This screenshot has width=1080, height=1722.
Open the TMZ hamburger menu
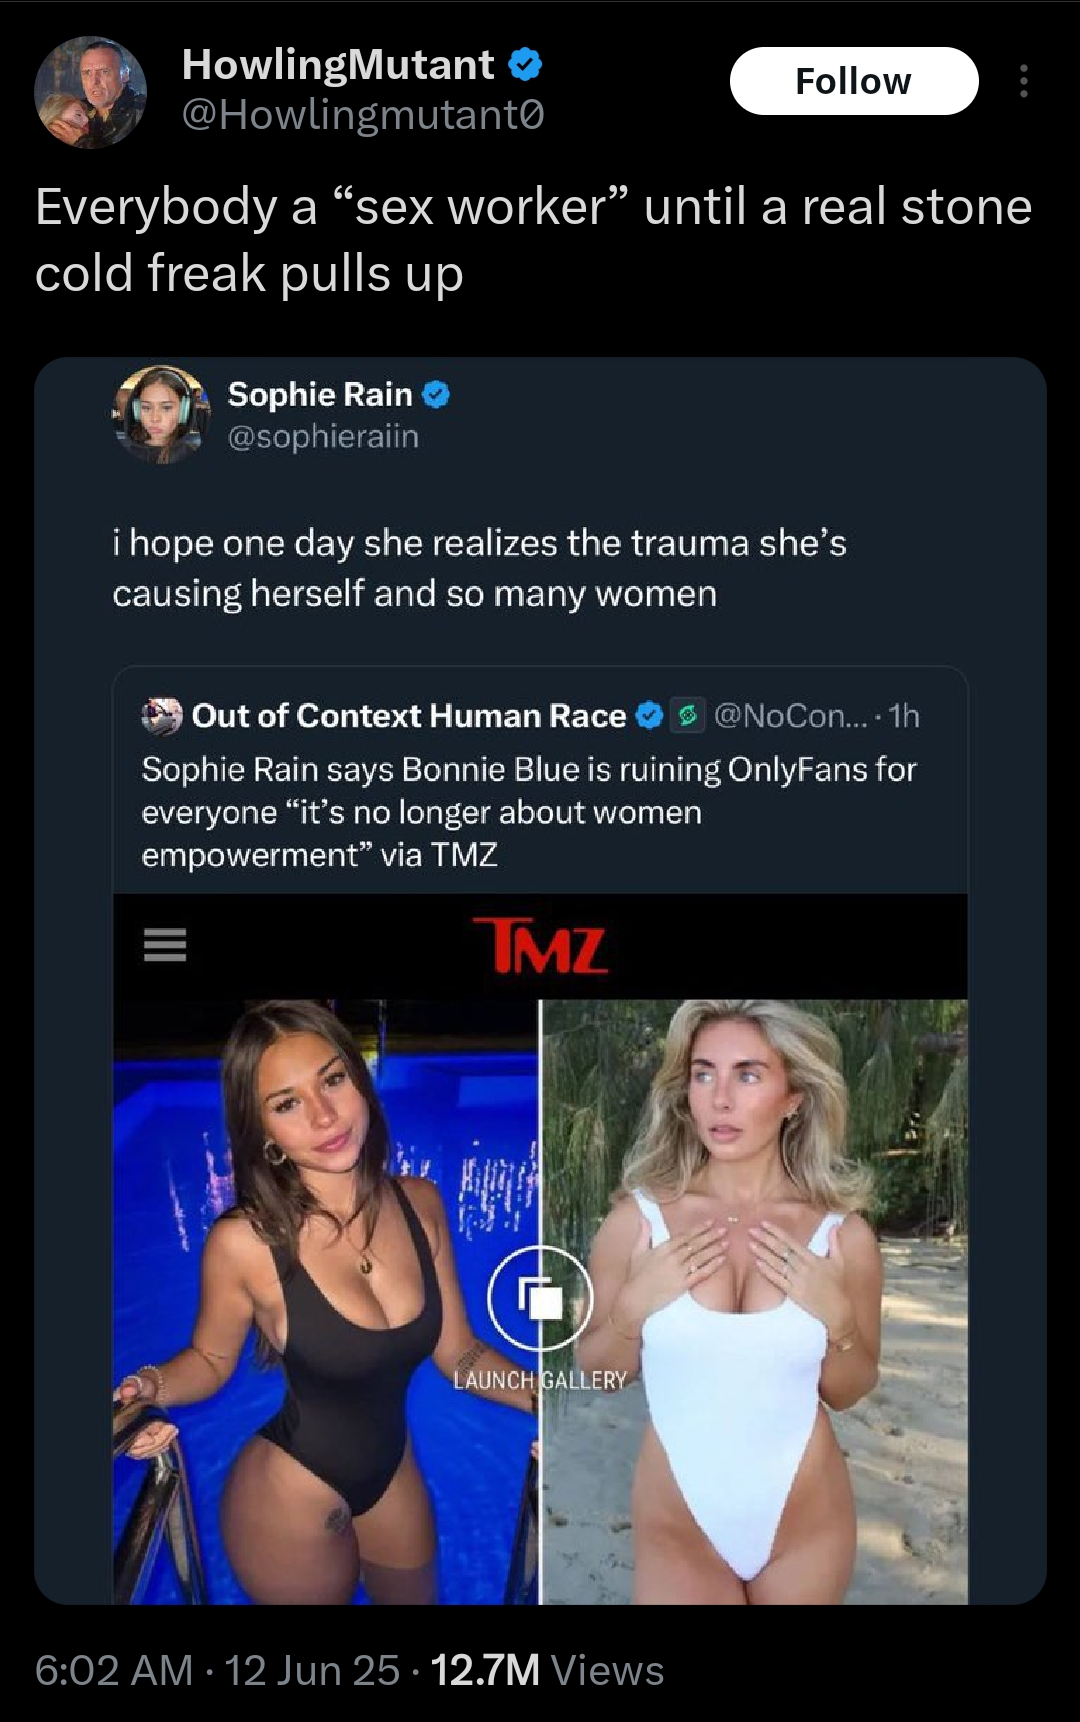click(x=165, y=945)
